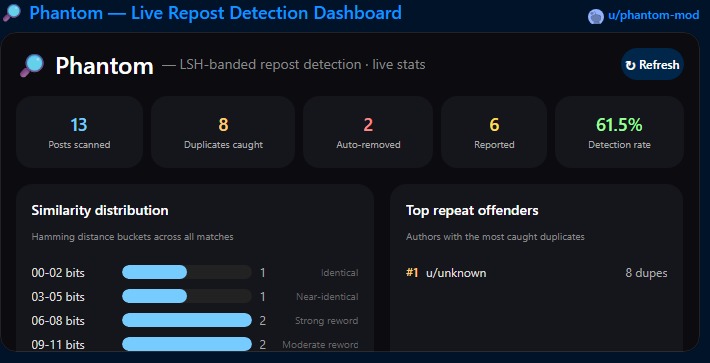Click the Refresh button

pos(652,65)
